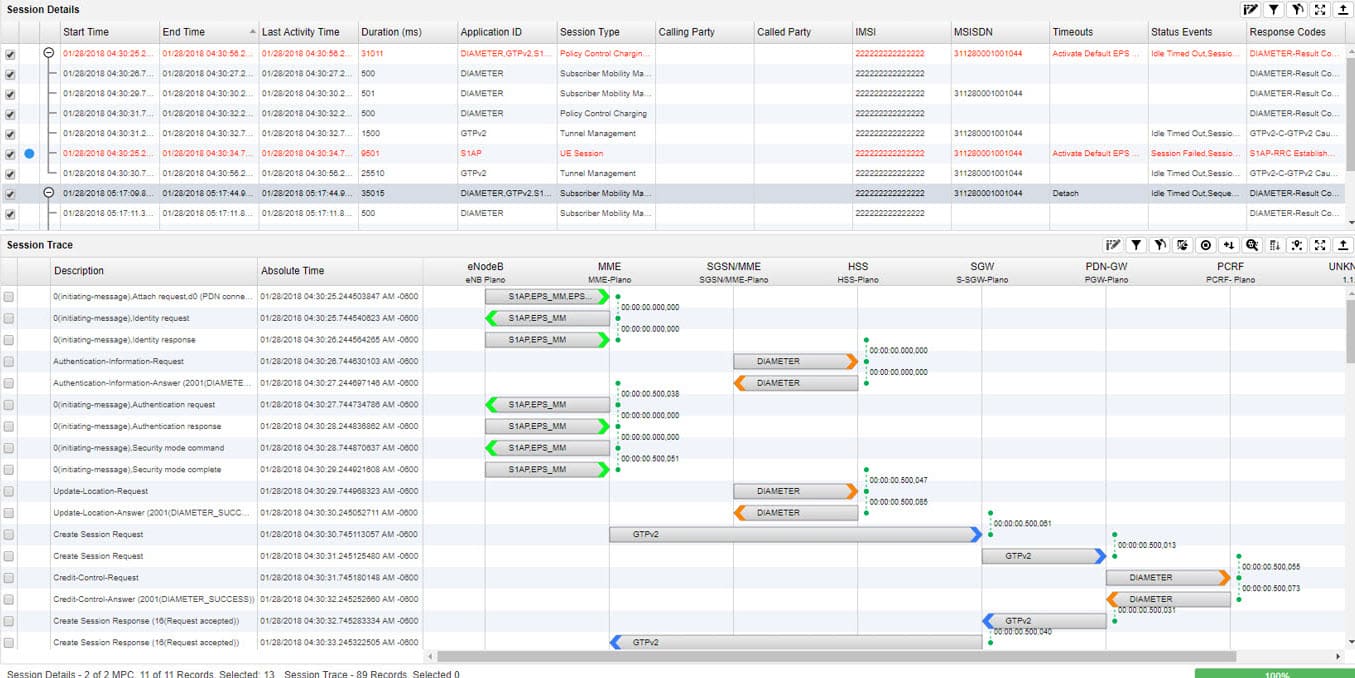Collapse the 05:17 session group row
This screenshot has width=1355, height=678.
pyautogui.click(x=49, y=193)
